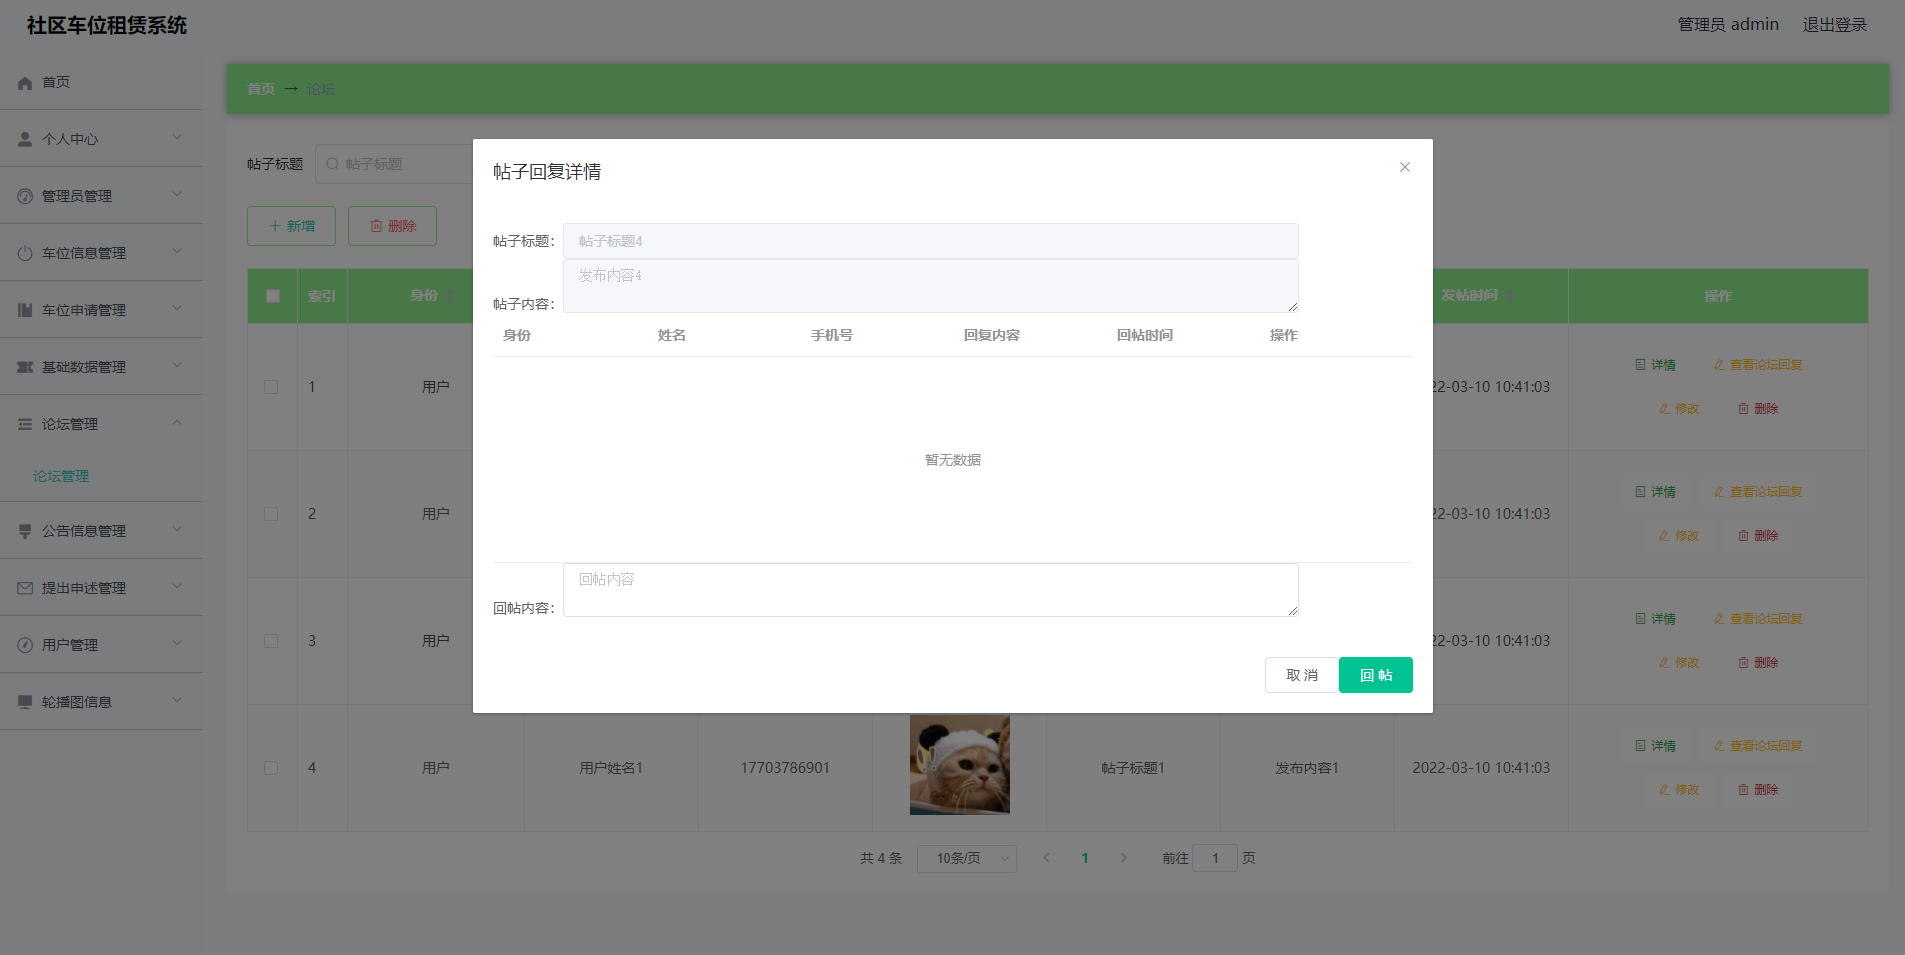
Task: Check the checkbox for row 3
Action: coord(271,641)
